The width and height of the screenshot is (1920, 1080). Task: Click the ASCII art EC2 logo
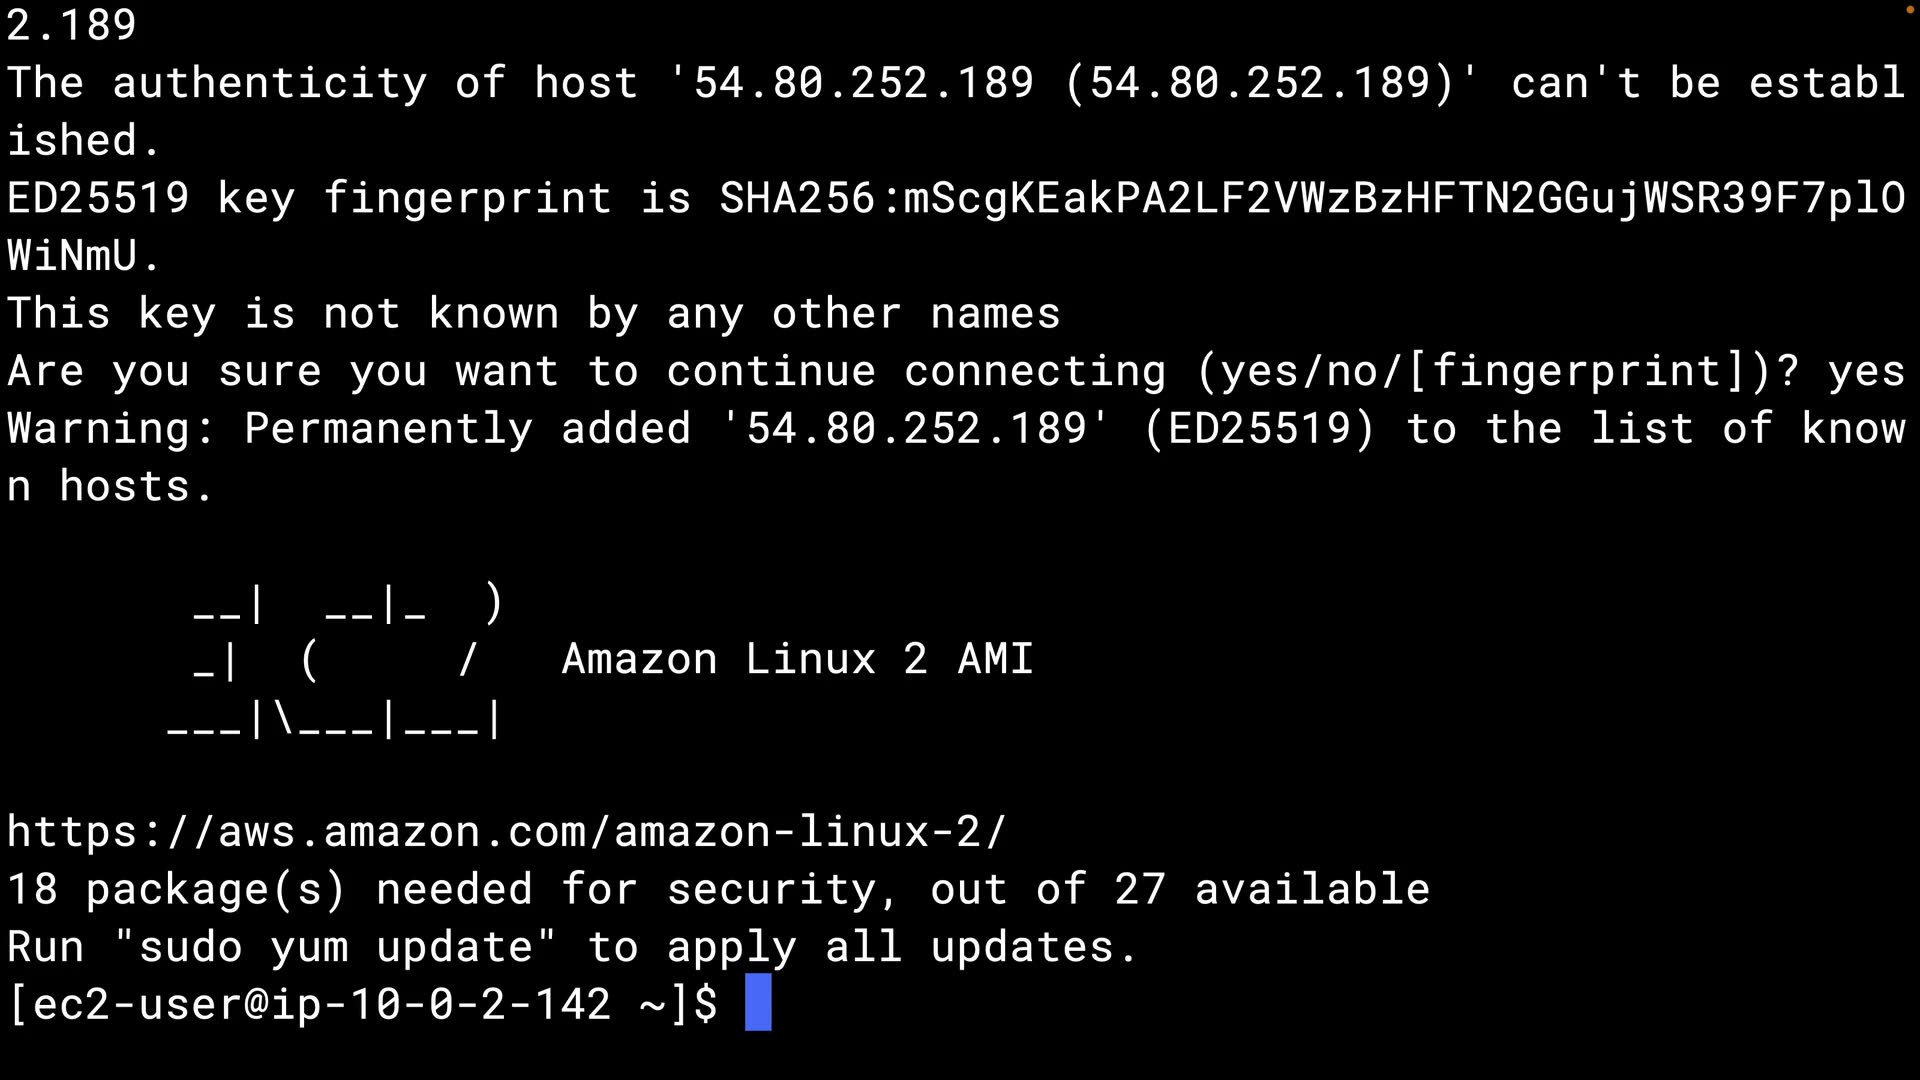[336, 660]
